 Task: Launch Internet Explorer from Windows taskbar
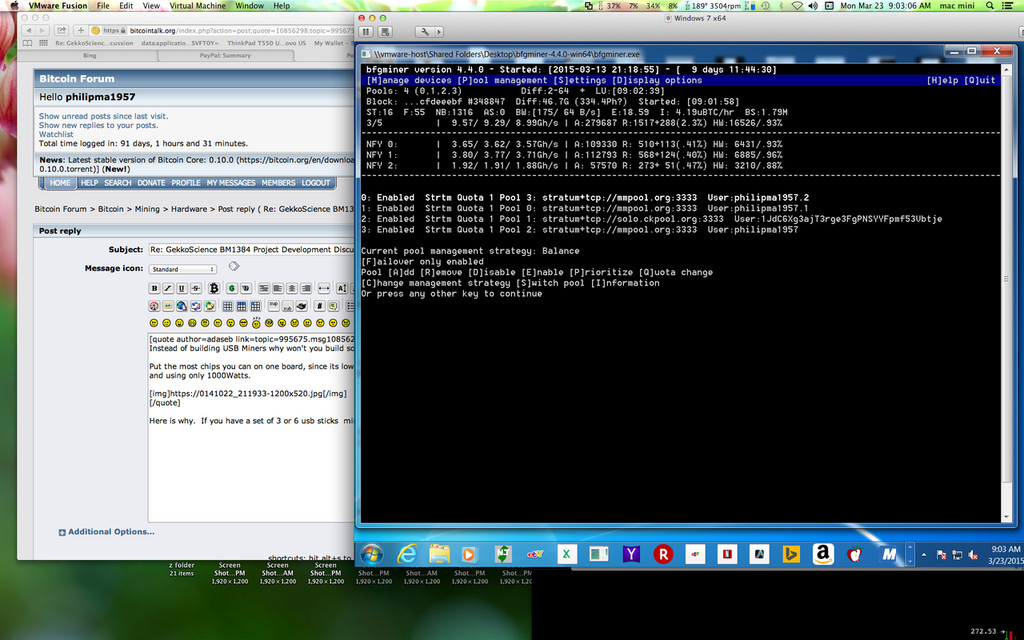(x=407, y=555)
